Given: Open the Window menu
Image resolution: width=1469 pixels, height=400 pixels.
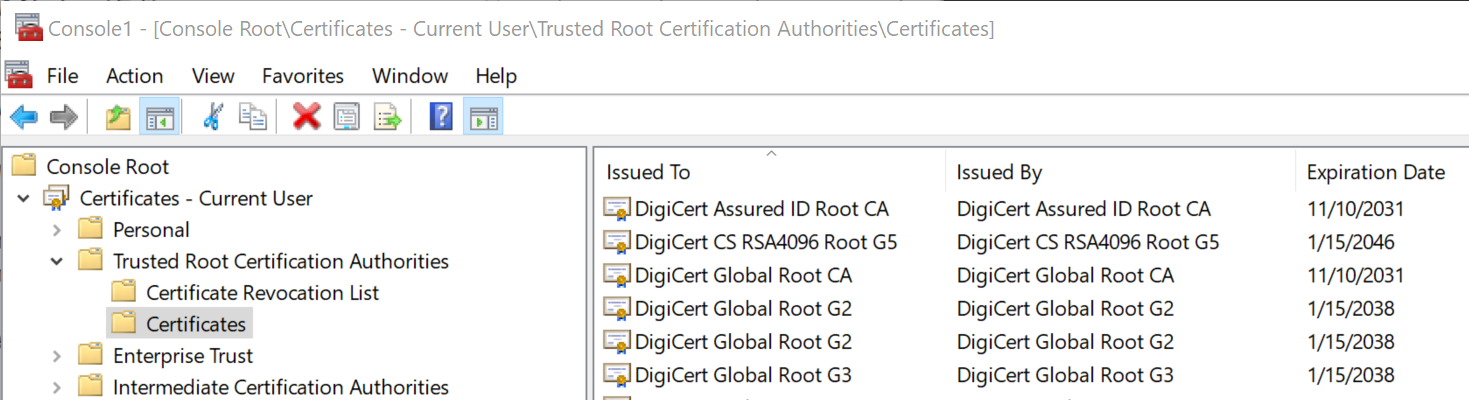Looking at the screenshot, I should (x=410, y=76).
